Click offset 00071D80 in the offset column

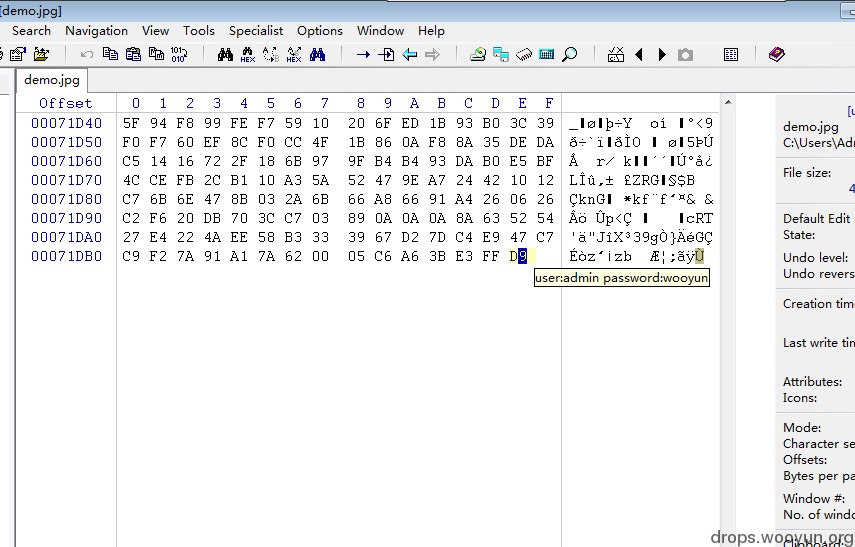click(x=67, y=199)
